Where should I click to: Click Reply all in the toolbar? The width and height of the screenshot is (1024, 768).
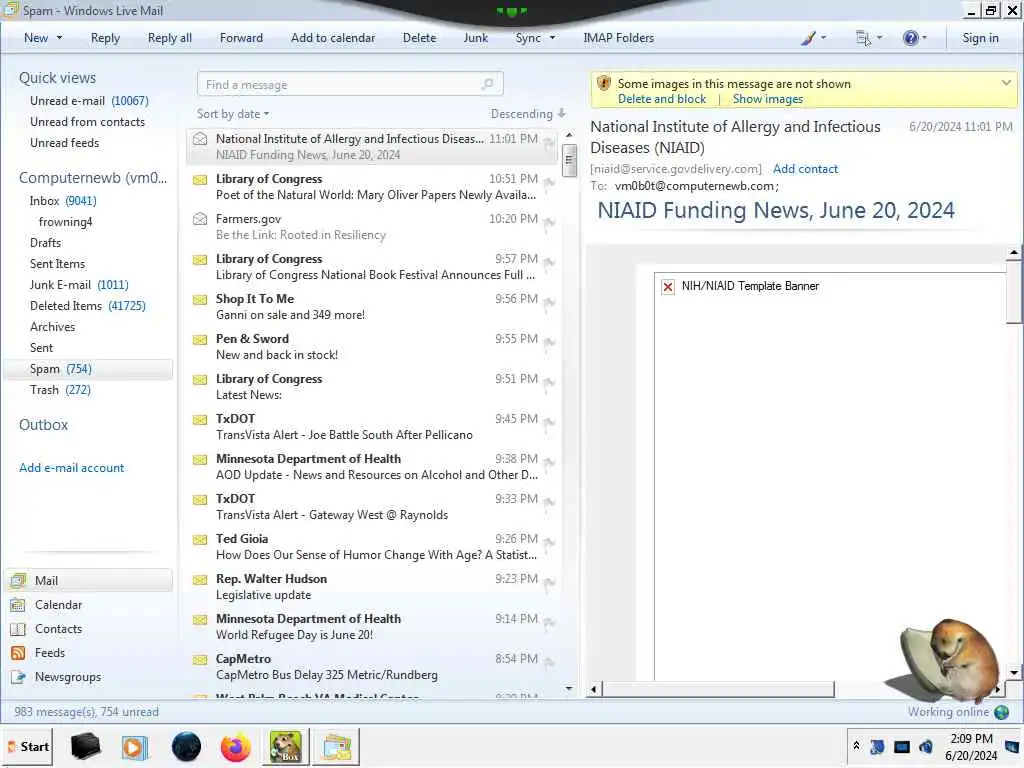coord(170,39)
